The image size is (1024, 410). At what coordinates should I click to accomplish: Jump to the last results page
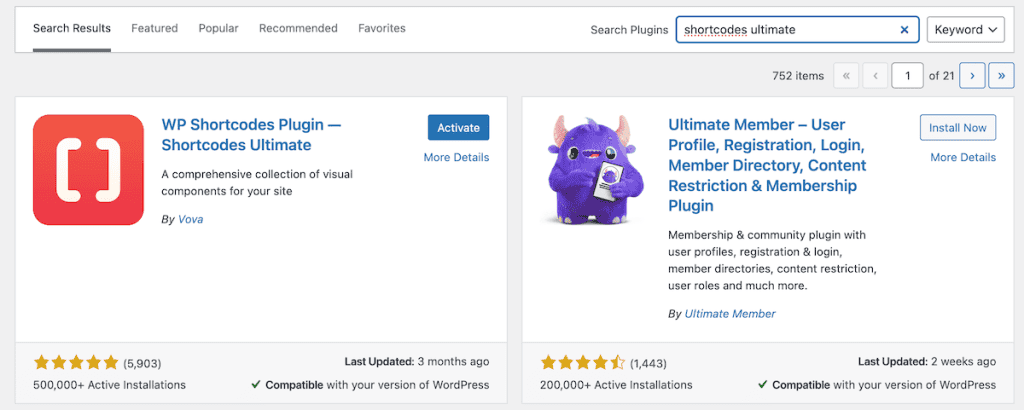pos(1000,75)
